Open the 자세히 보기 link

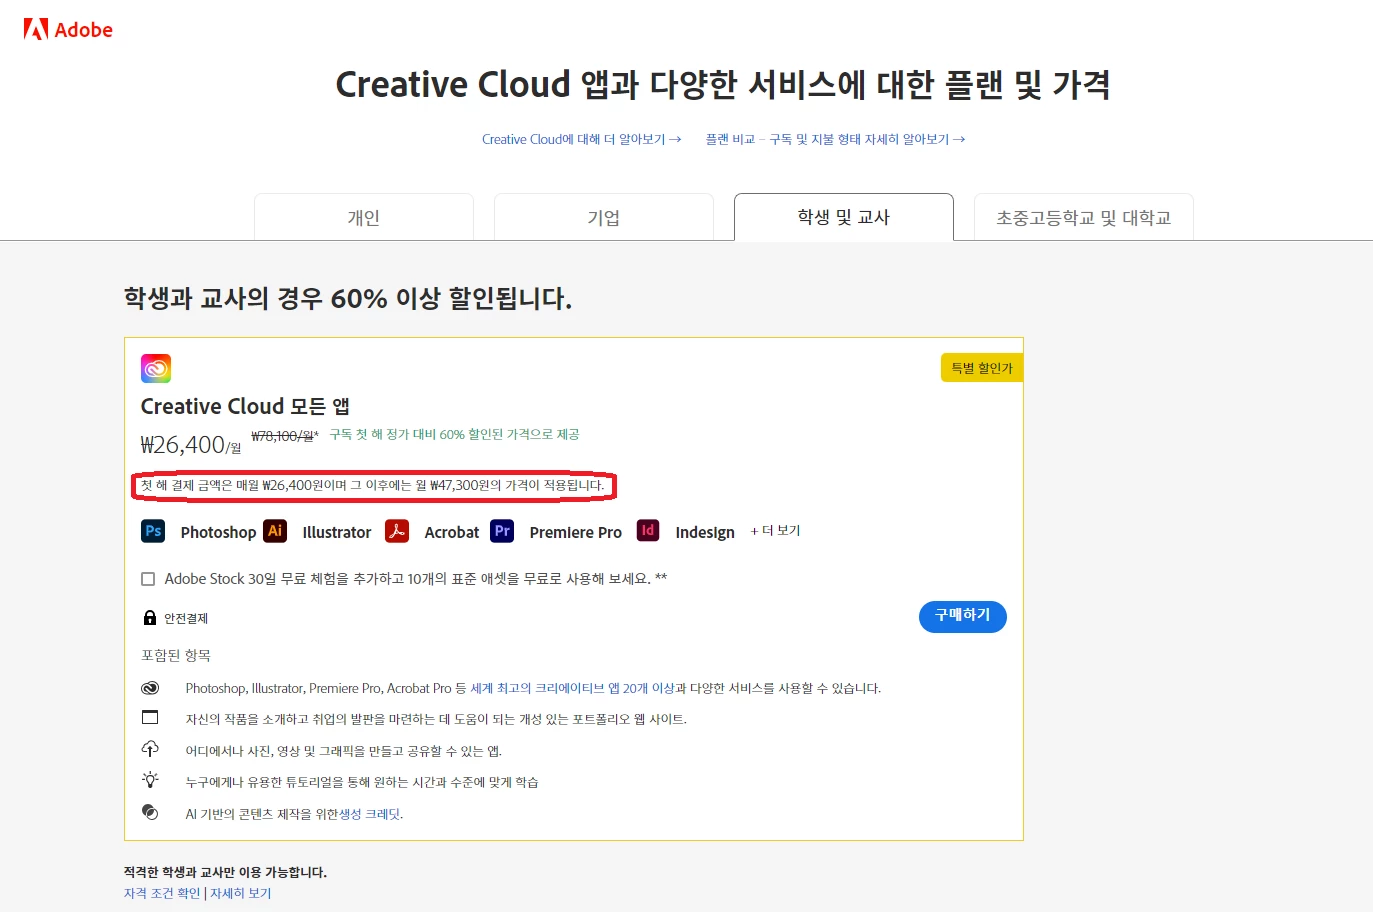click(240, 893)
